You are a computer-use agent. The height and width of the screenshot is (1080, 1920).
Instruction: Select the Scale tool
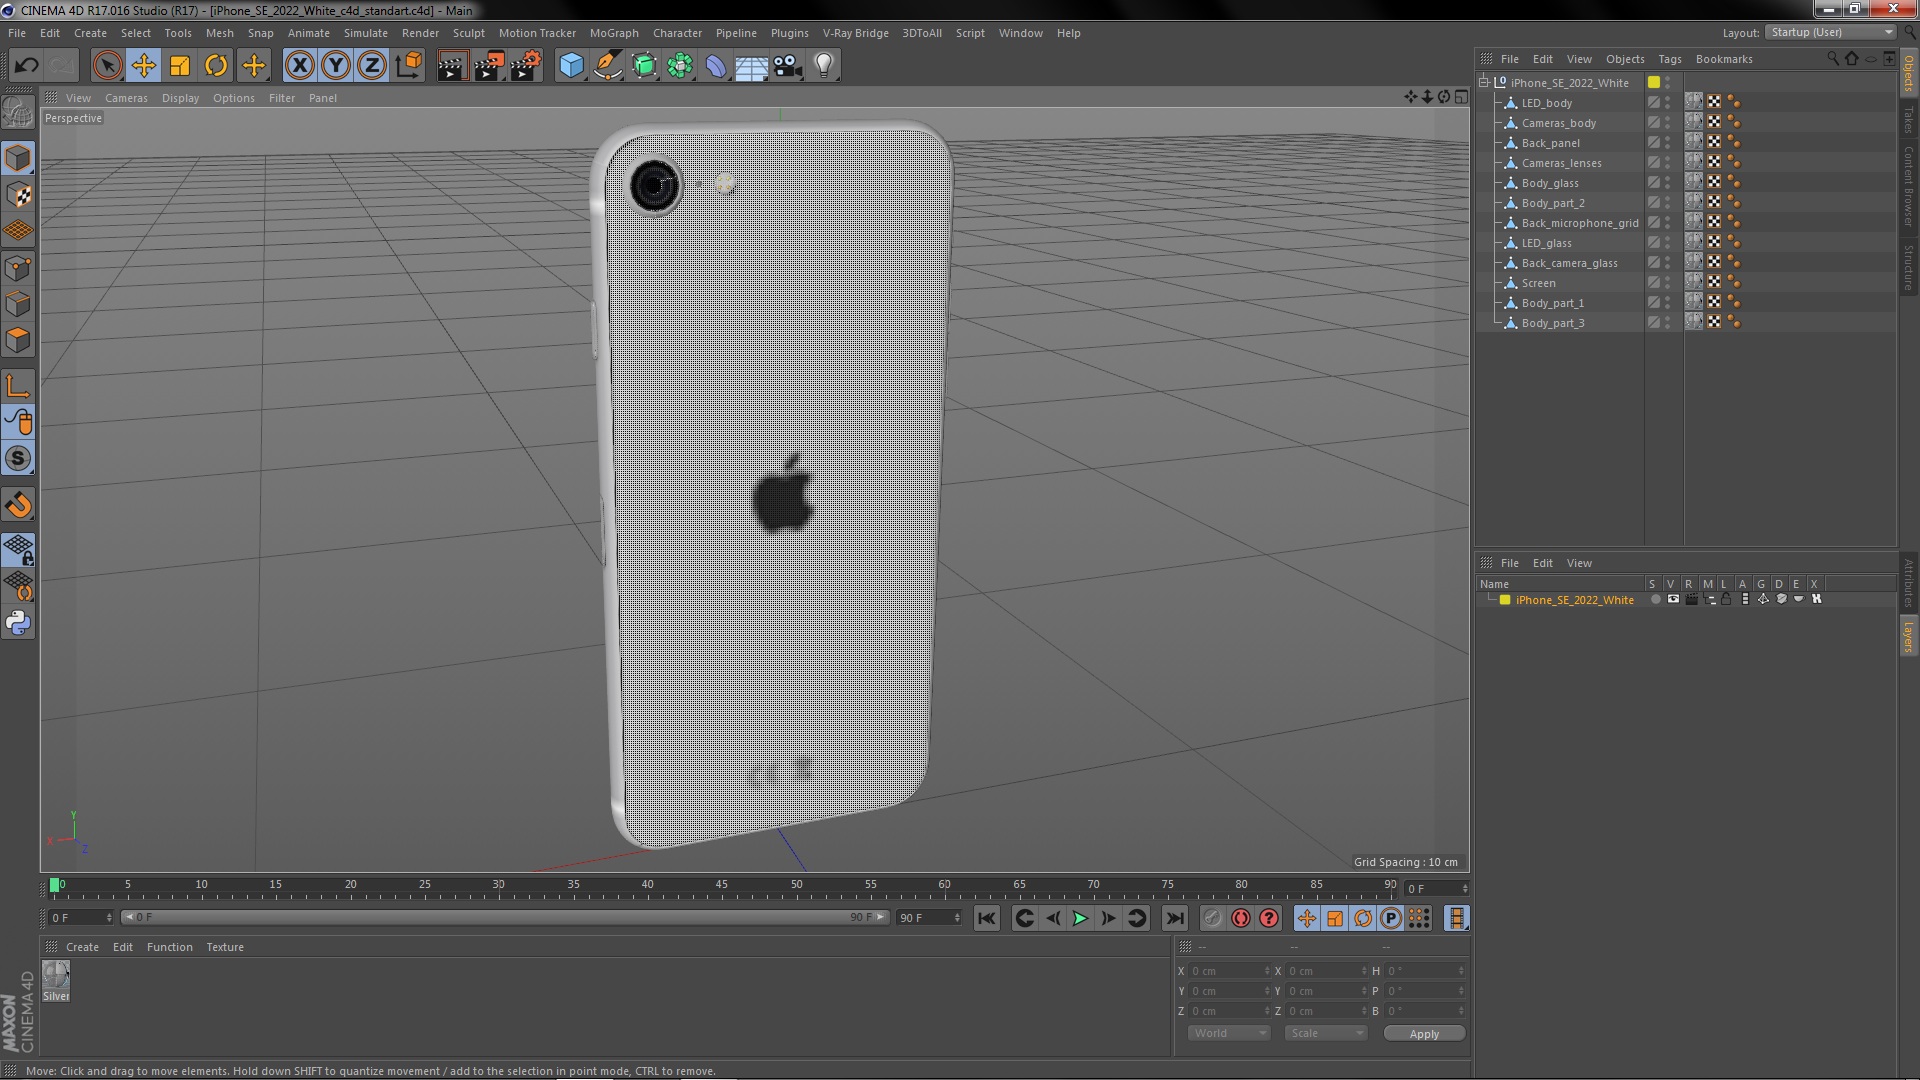click(x=180, y=66)
